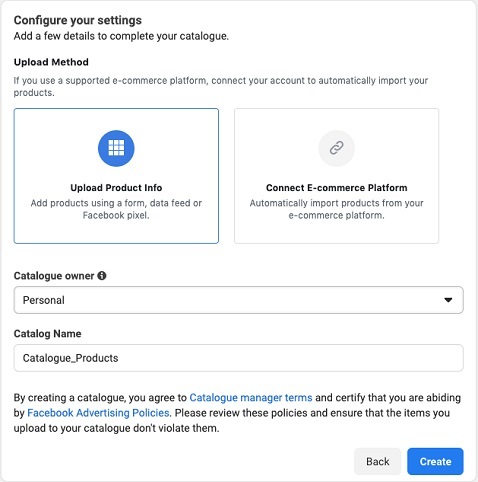Click the Upload Method heading

[51, 62]
